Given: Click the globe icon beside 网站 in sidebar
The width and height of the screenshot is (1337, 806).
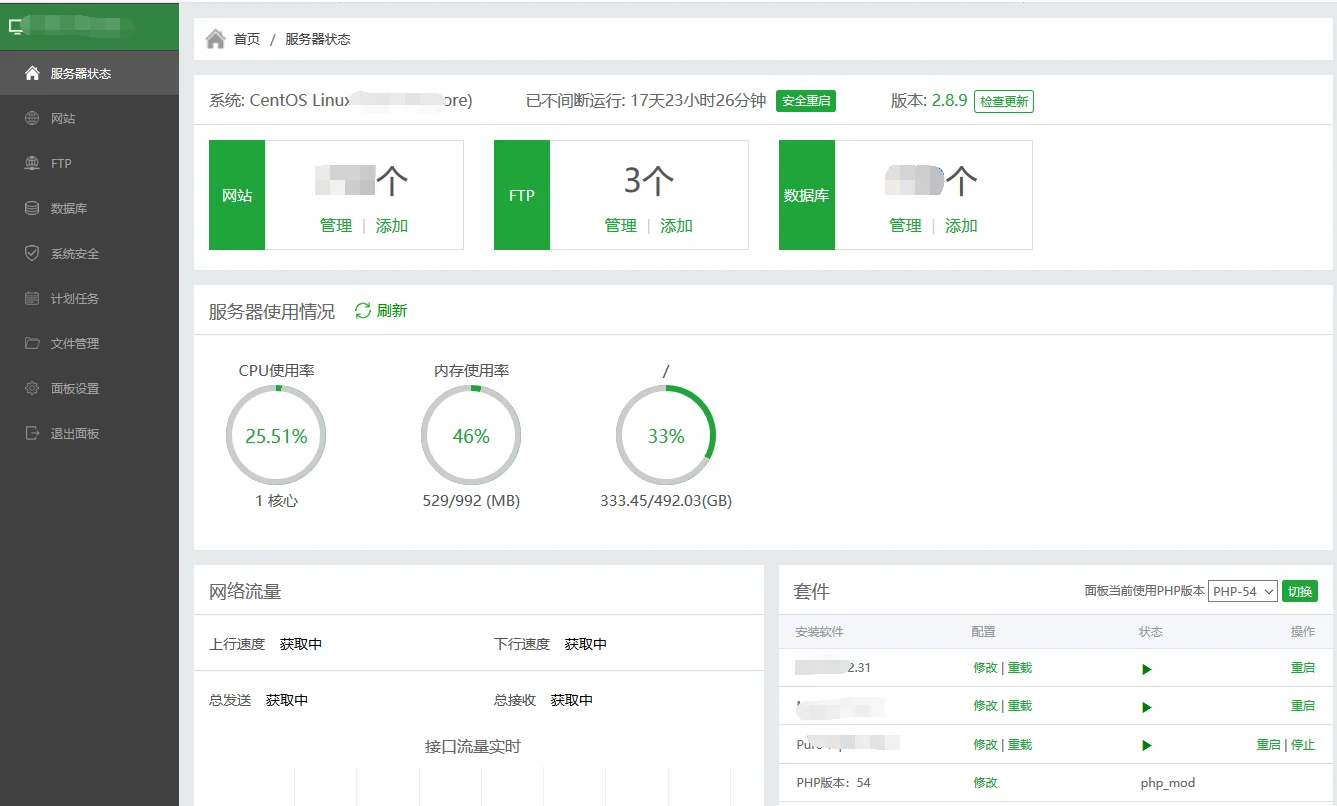Looking at the screenshot, I should pos(32,118).
